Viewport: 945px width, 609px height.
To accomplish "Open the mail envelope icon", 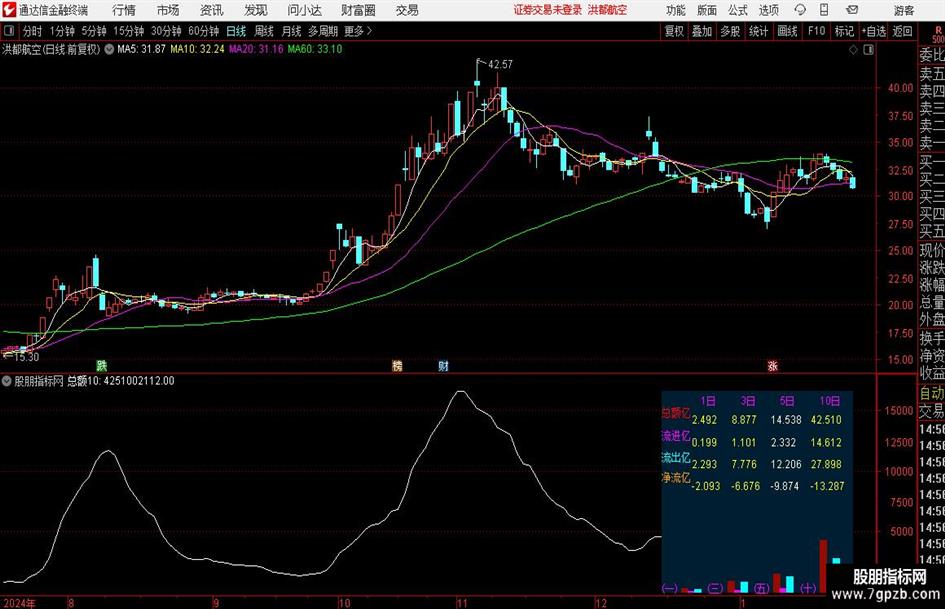I will pos(852,10).
